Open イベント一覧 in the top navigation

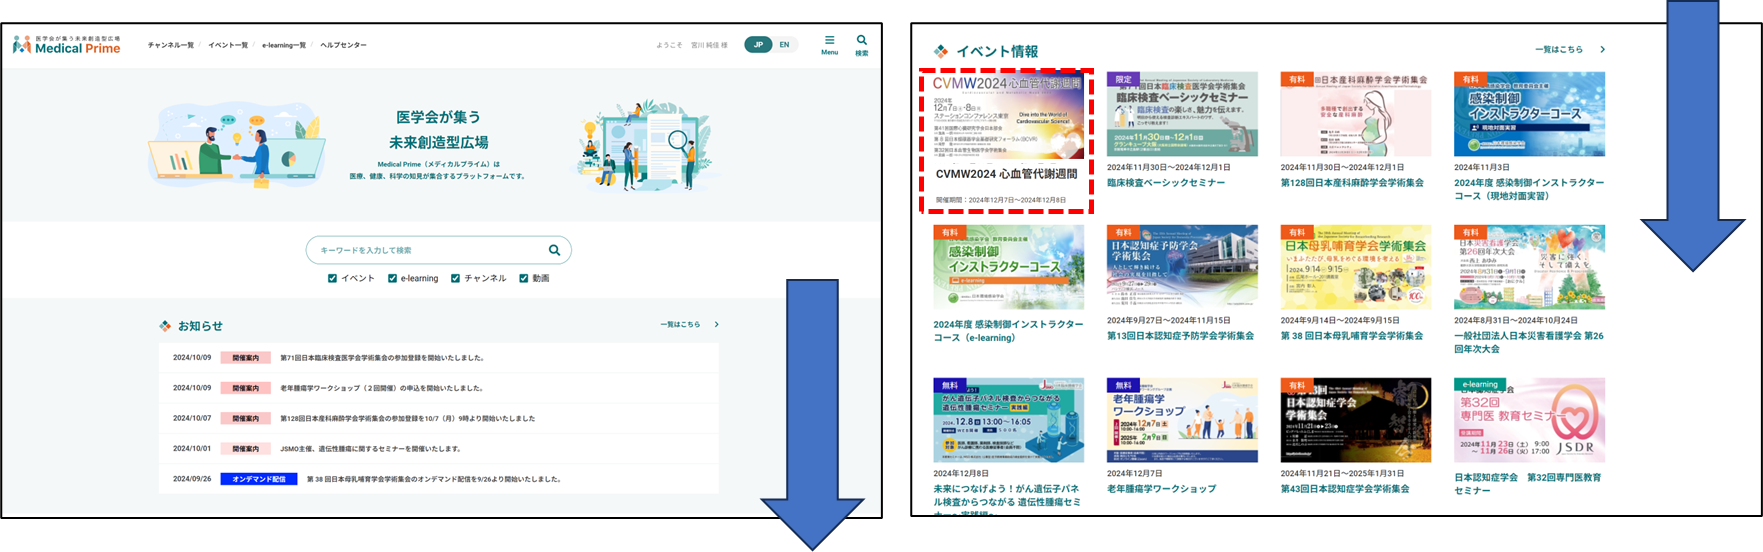pyautogui.click(x=228, y=45)
